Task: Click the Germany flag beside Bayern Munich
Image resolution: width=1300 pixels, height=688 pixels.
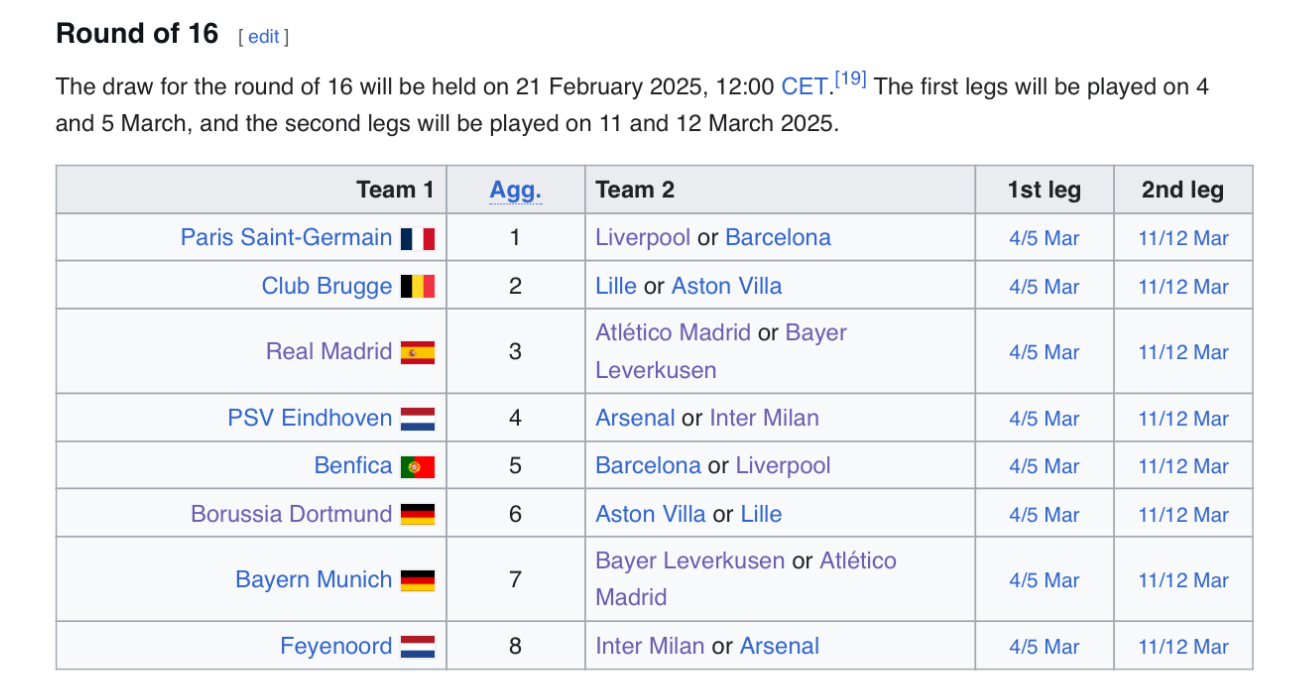Action: 417,580
